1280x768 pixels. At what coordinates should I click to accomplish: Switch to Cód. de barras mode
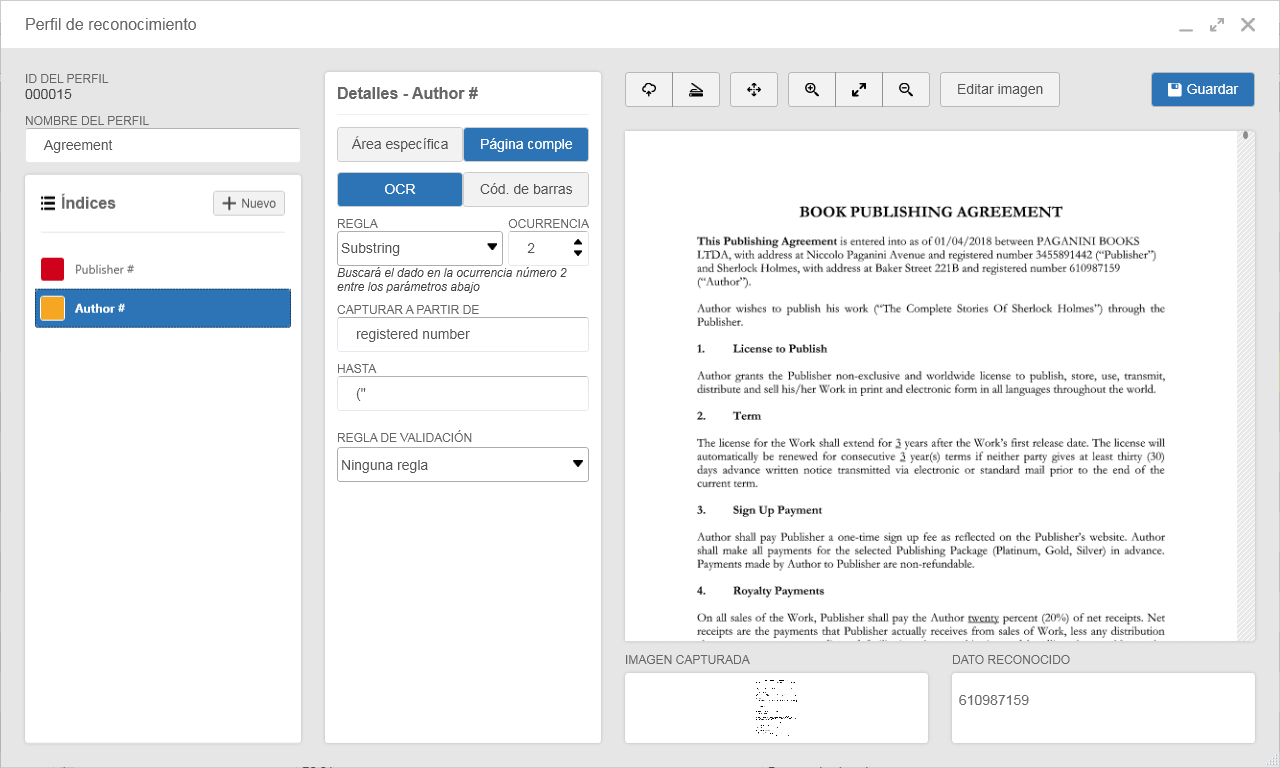click(526, 189)
